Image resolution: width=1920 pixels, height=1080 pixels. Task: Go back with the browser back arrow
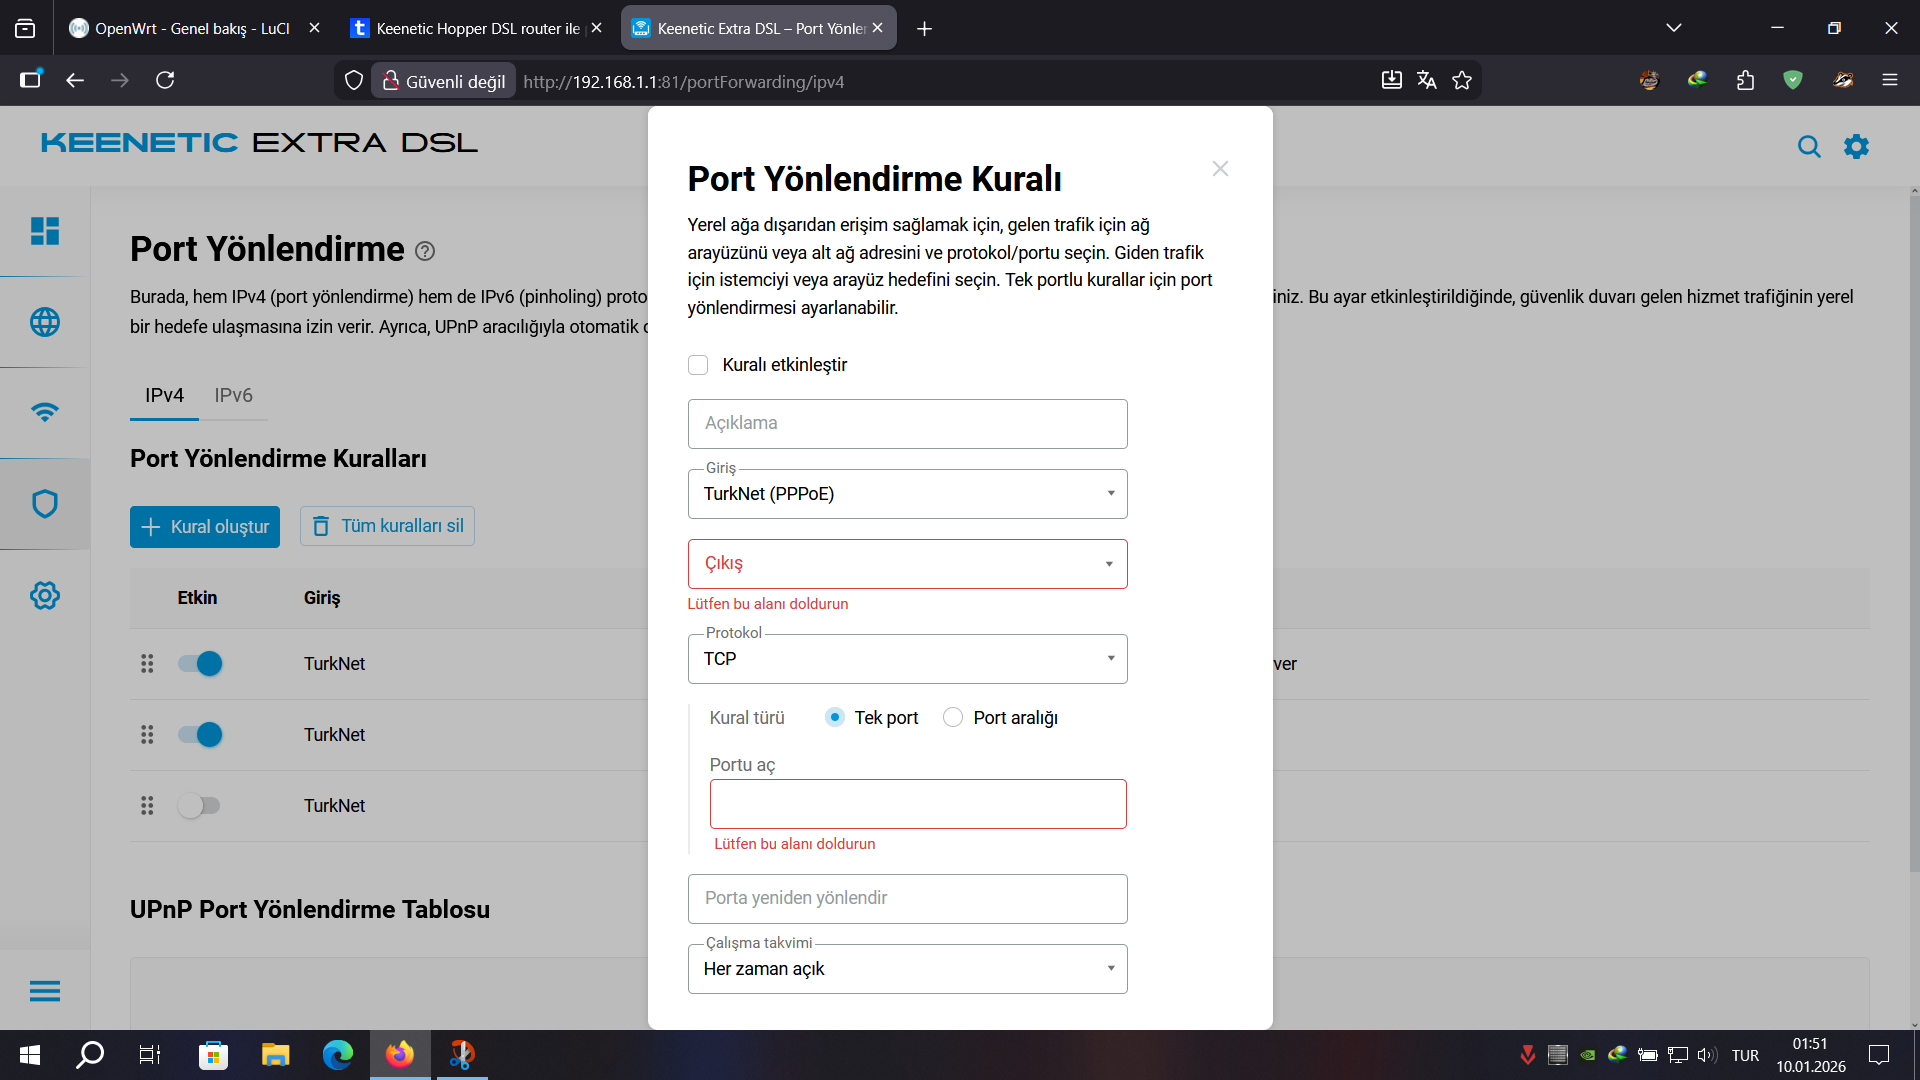[75, 81]
